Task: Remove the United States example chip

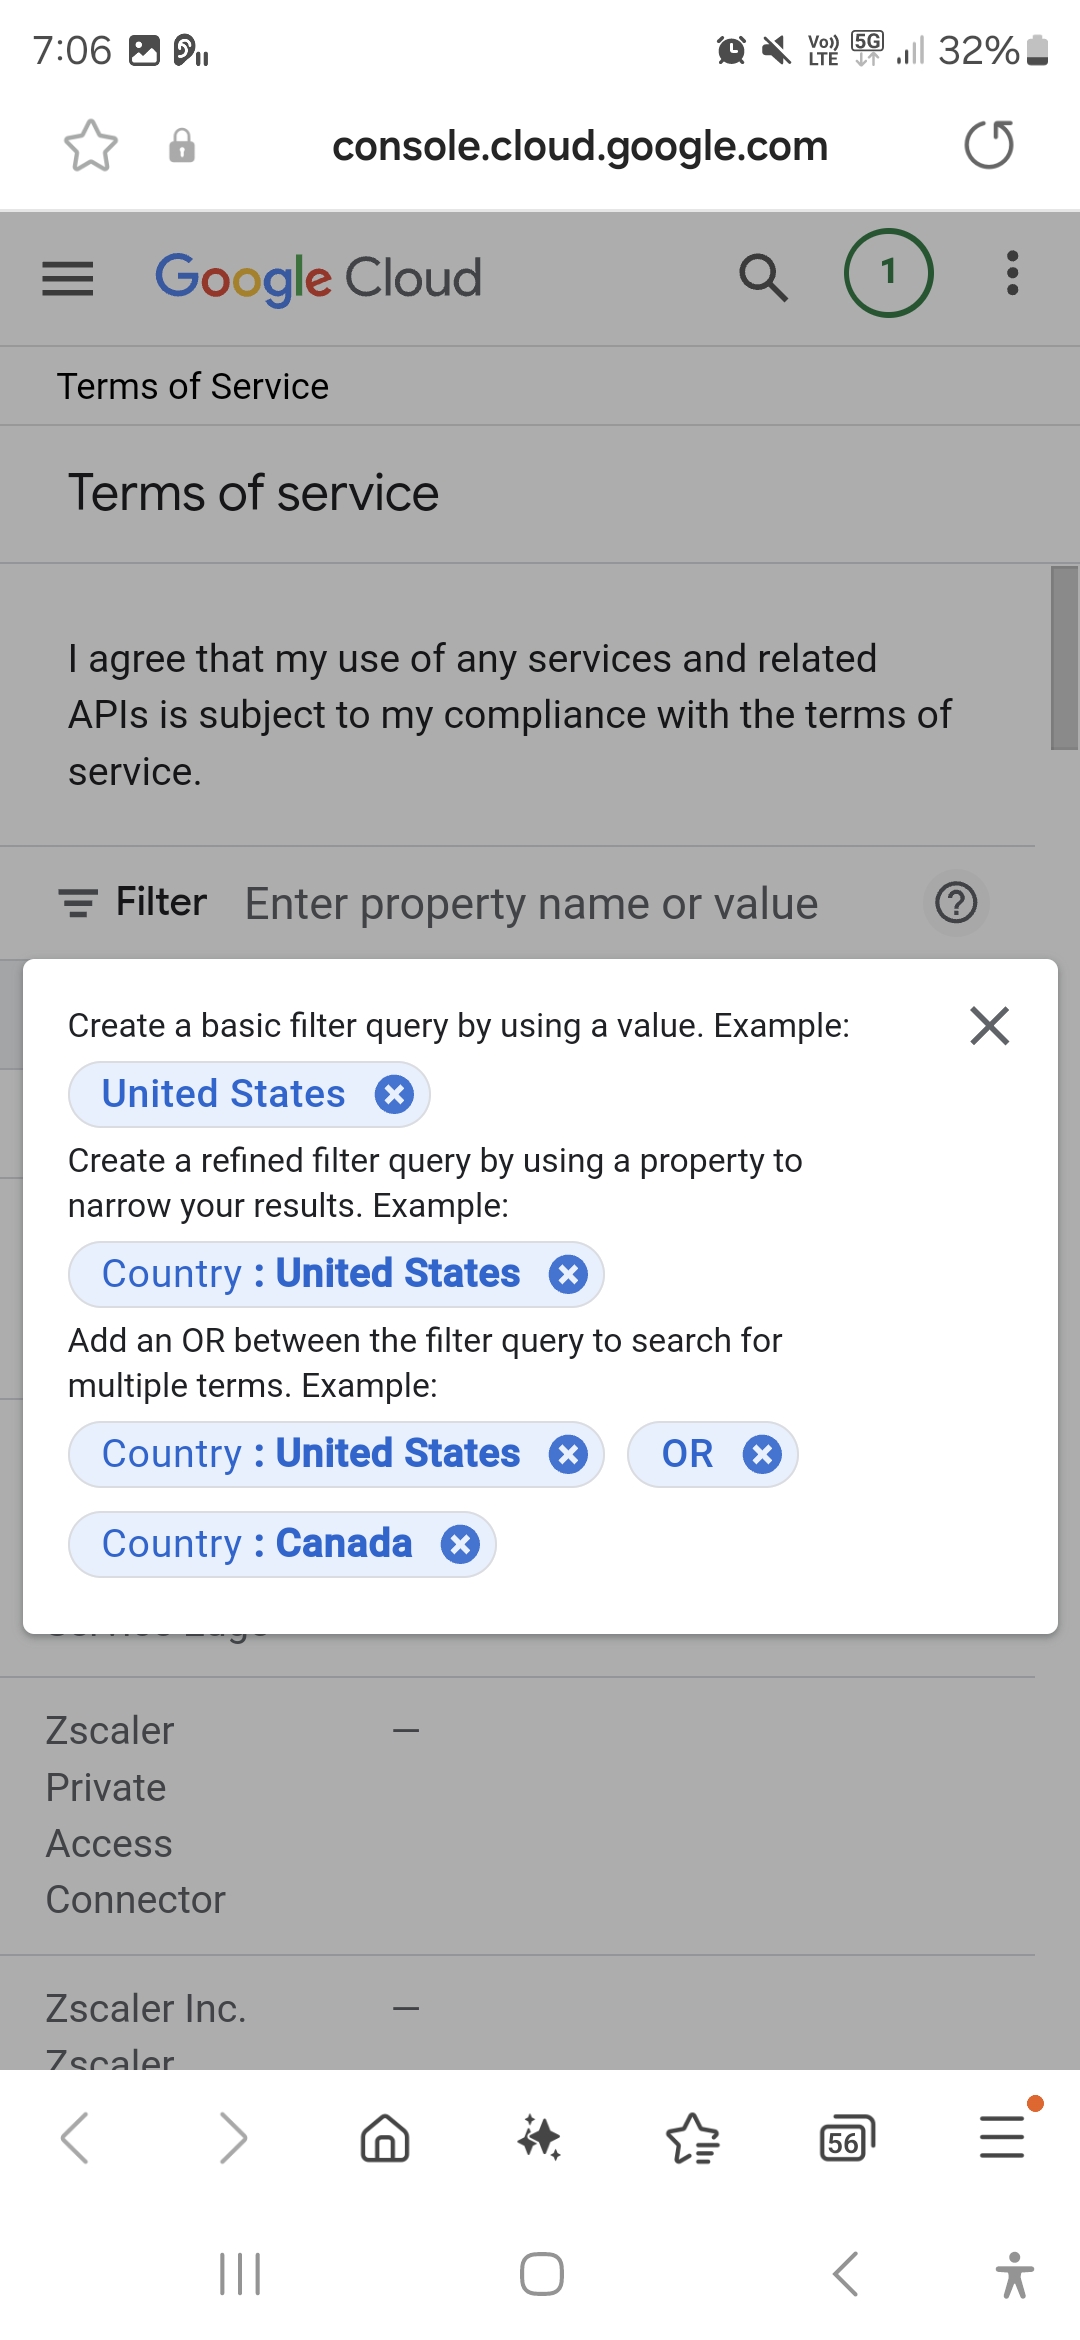Action: coord(394,1094)
